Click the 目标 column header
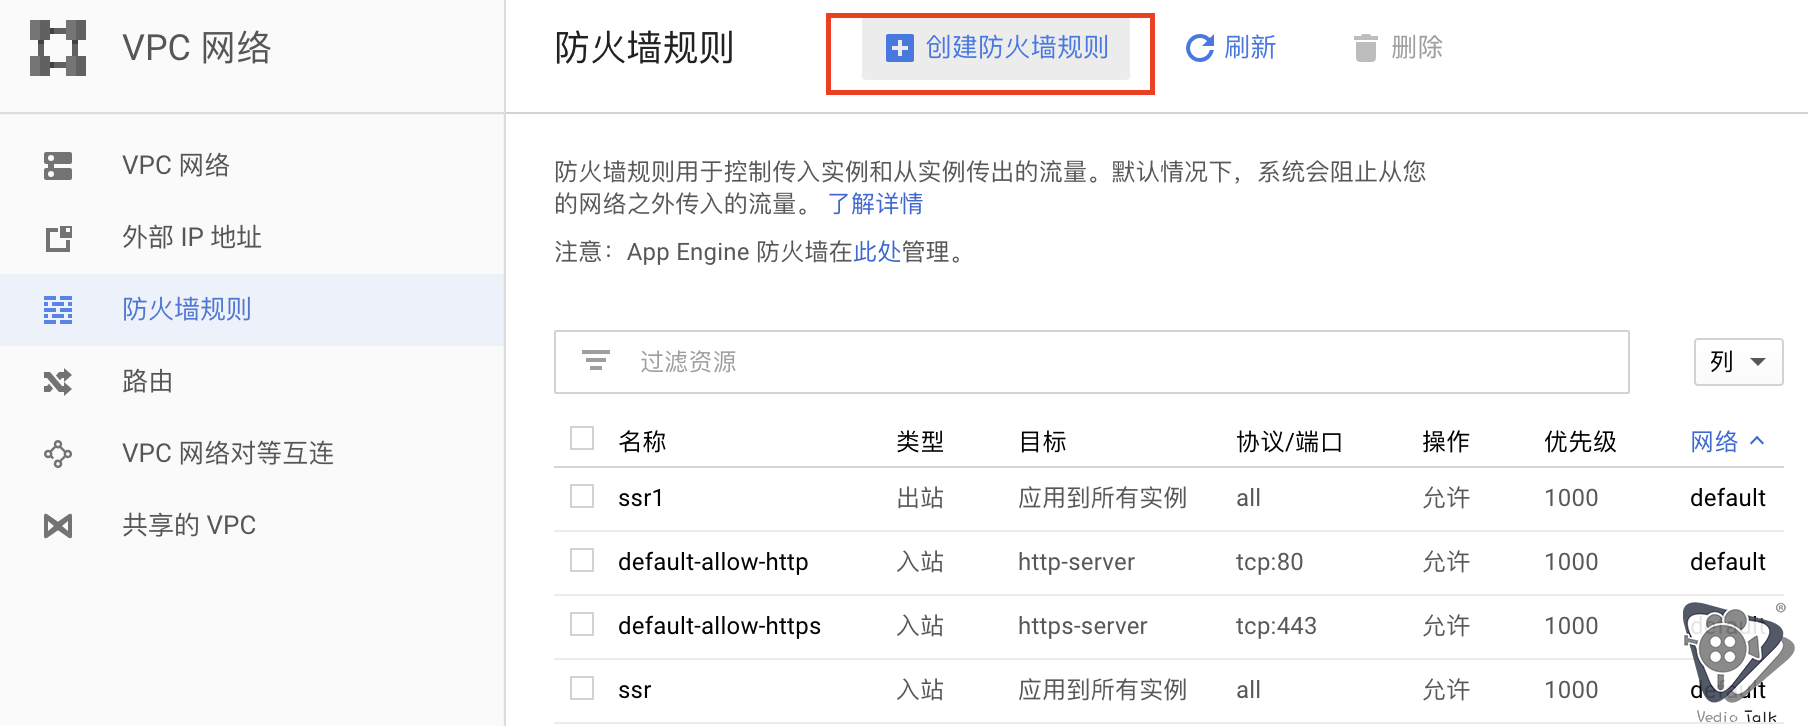This screenshot has height=726, width=1808. pyautogui.click(x=1042, y=441)
